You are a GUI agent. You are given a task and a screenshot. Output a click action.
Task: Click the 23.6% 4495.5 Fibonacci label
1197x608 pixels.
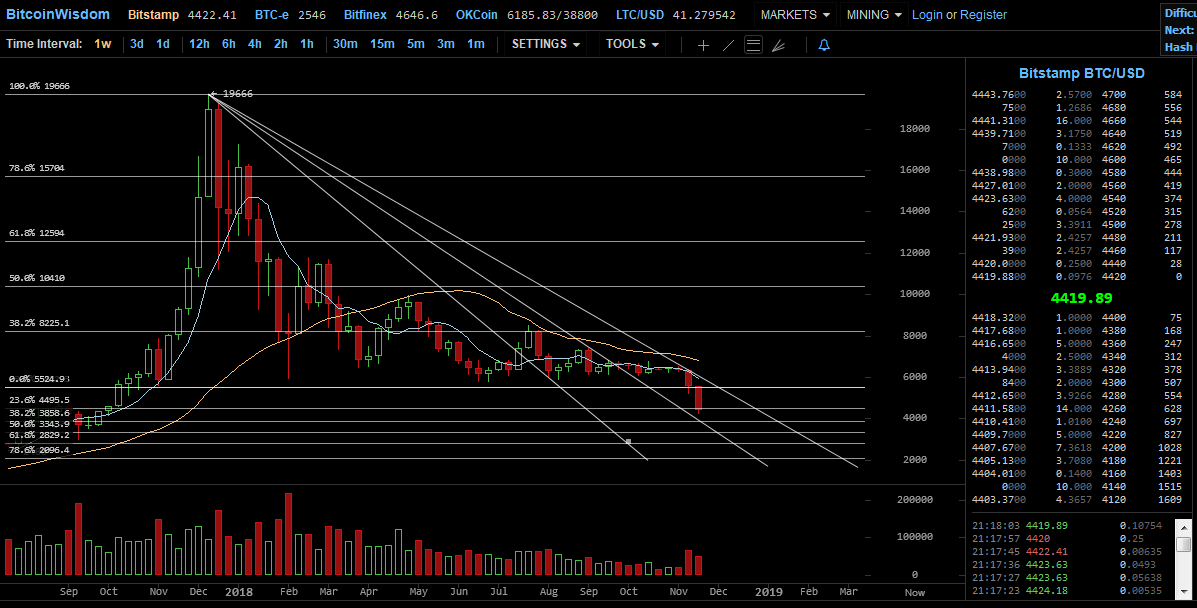pyautogui.click(x=39, y=399)
